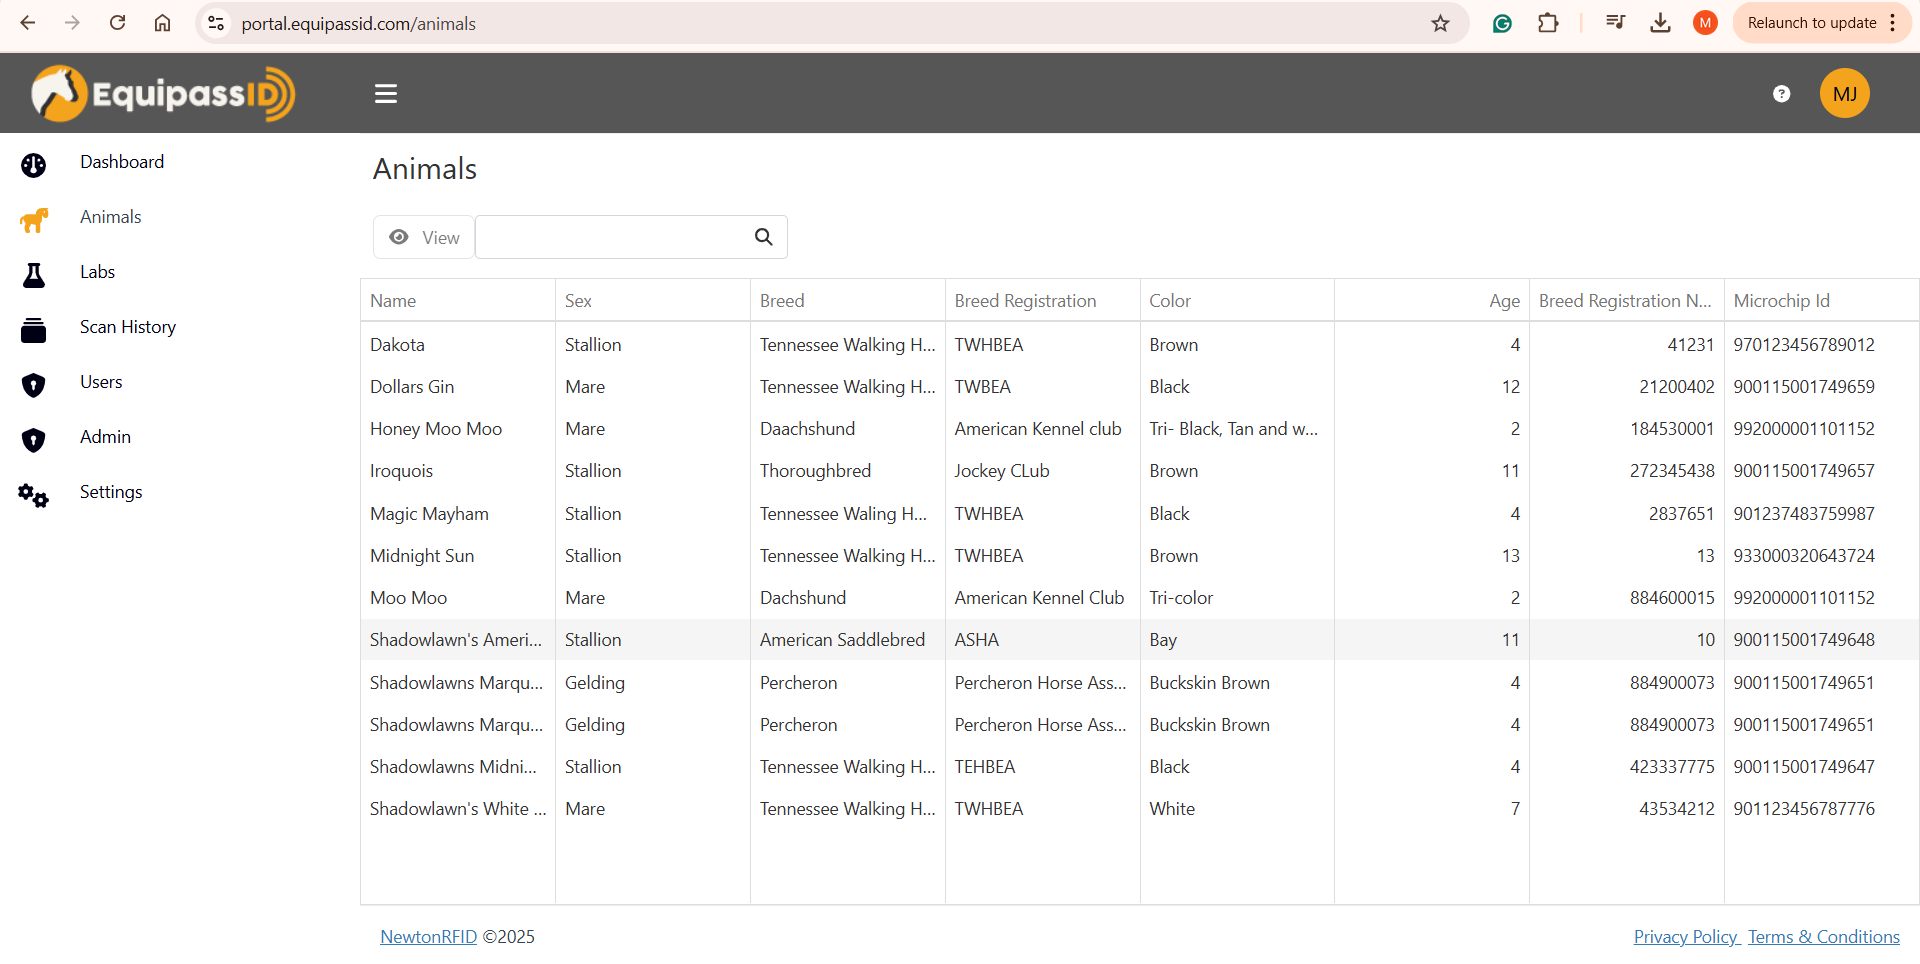
Task: Reload the page
Action: coord(118,23)
